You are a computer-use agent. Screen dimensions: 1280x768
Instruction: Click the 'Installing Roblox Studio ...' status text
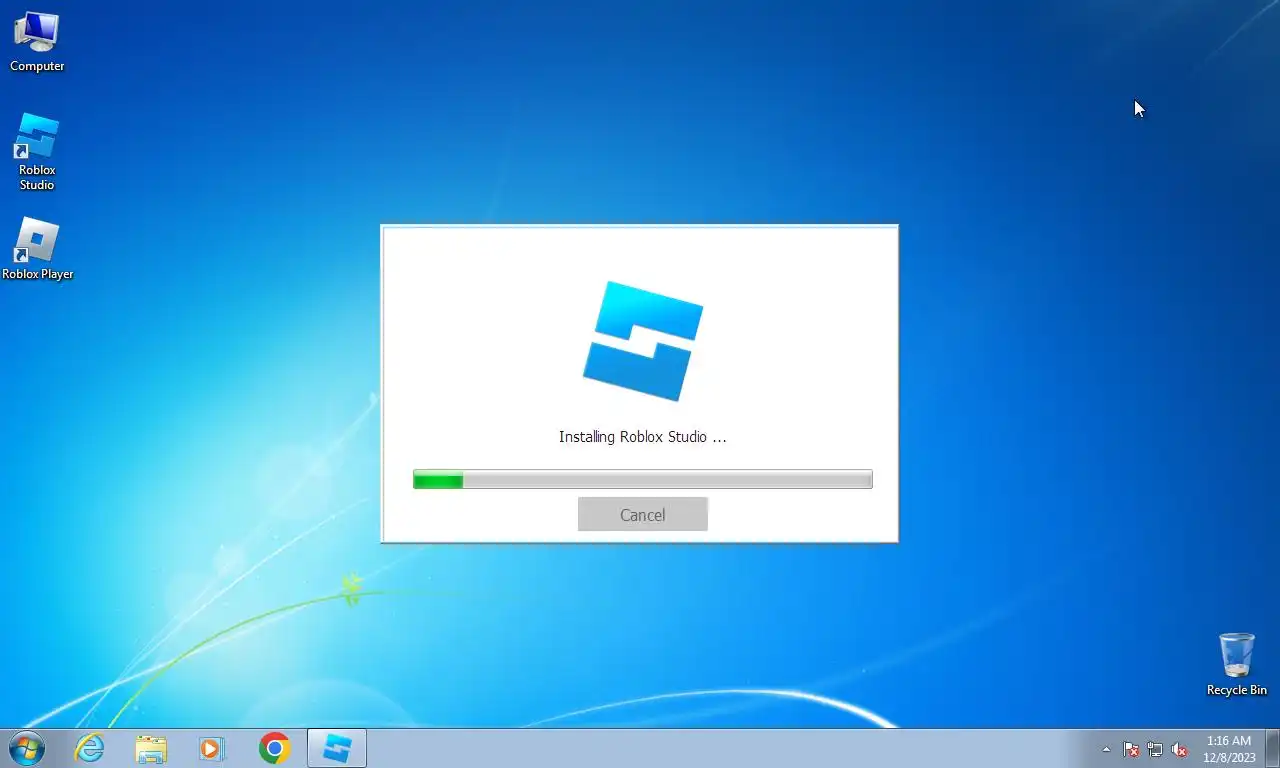pyautogui.click(x=642, y=437)
